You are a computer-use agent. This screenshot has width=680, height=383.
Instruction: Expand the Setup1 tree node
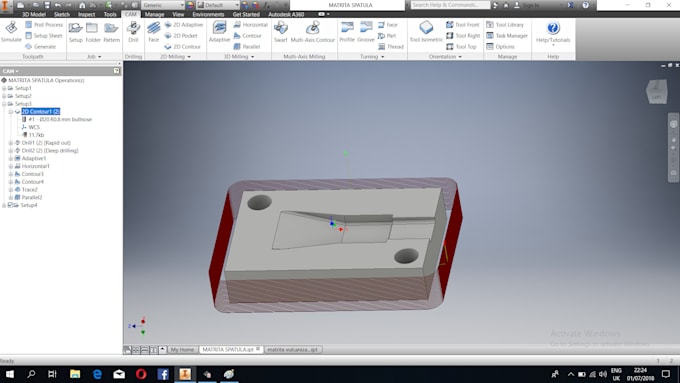click(x=4, y=88)
